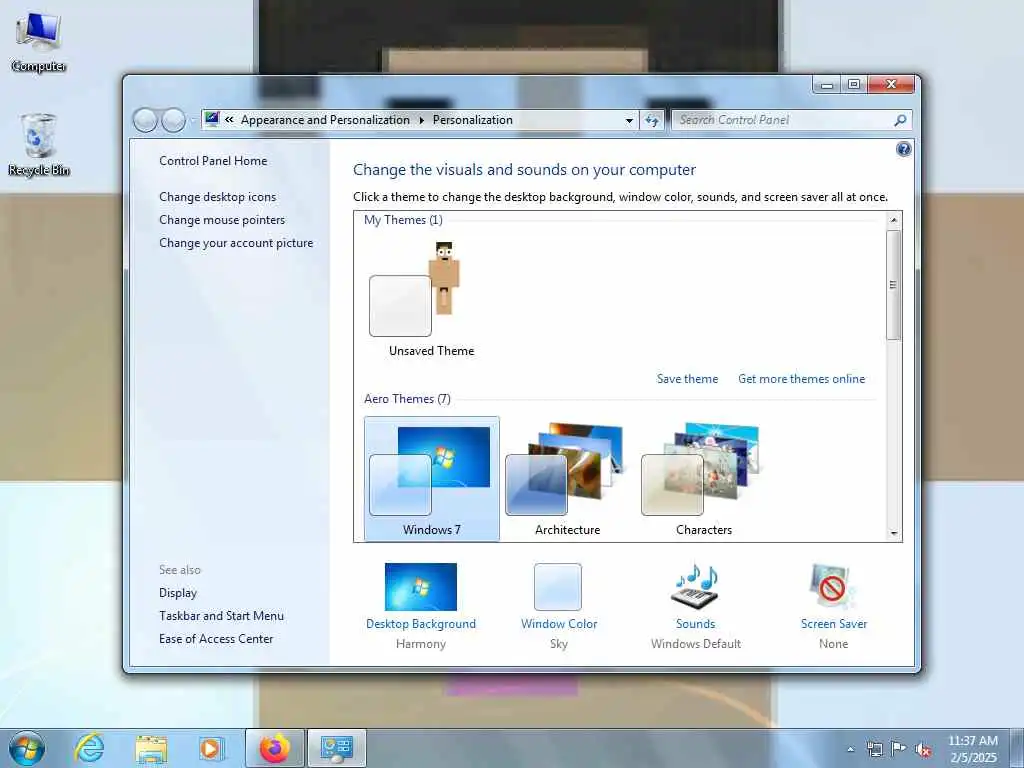Open Desktop Background settings icon
Screen dimensions: 1024x768
point(421,586)
